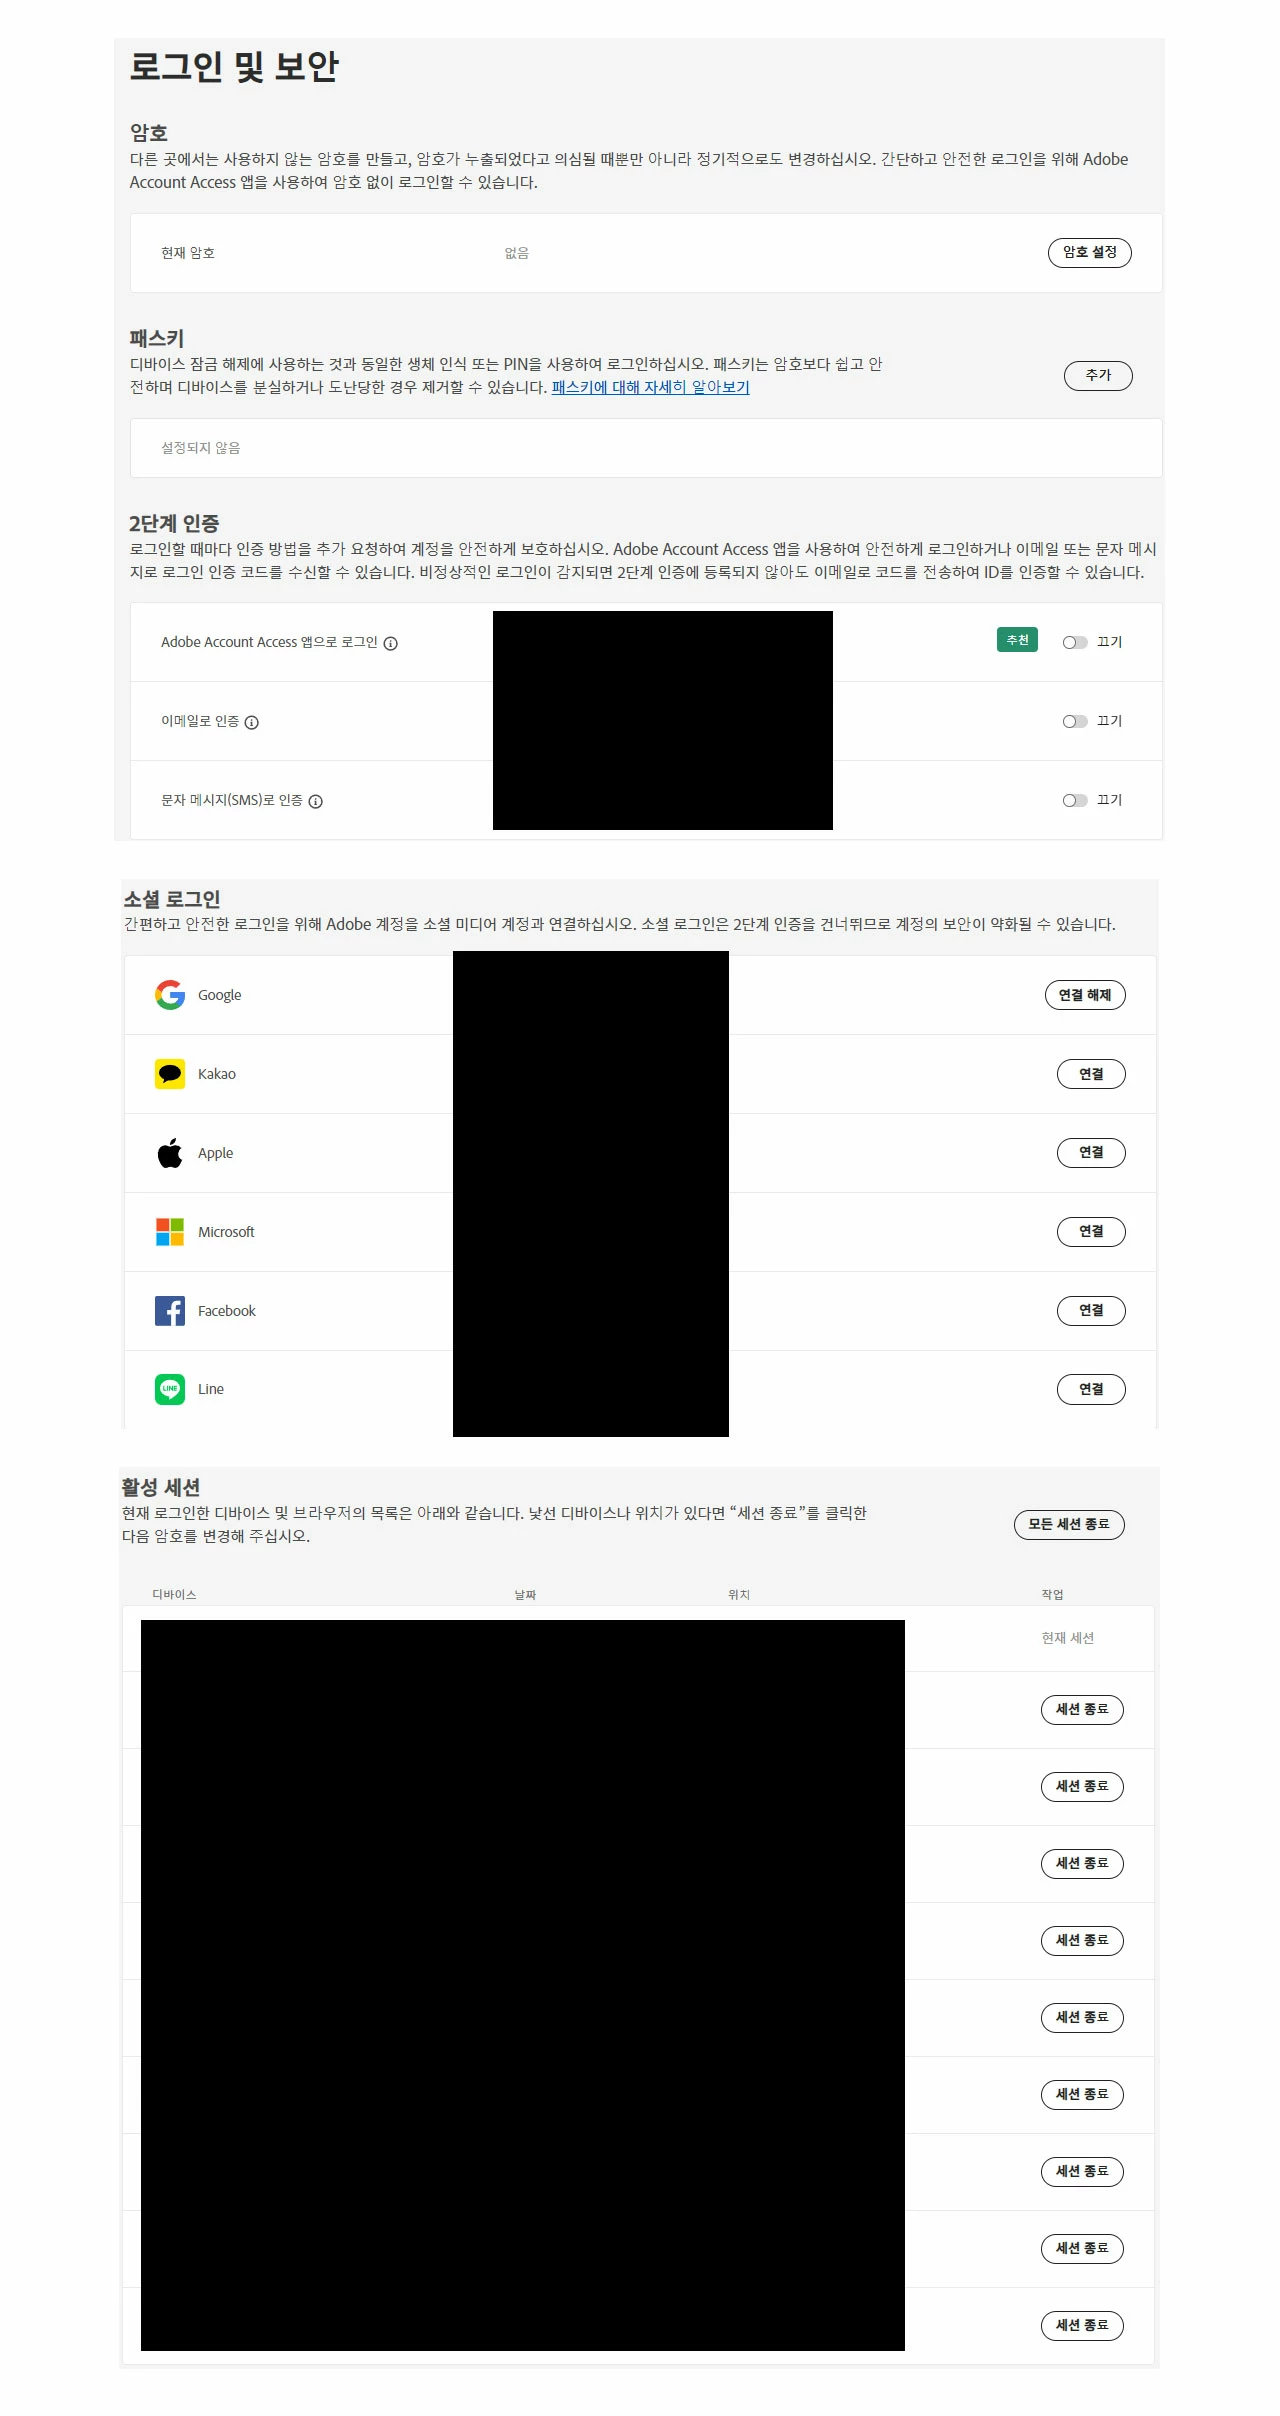Open info icon beside 문자 메시지(SMS)로 인증
The height and width of the screenshot is (2416, 1280).
point(316,801)
